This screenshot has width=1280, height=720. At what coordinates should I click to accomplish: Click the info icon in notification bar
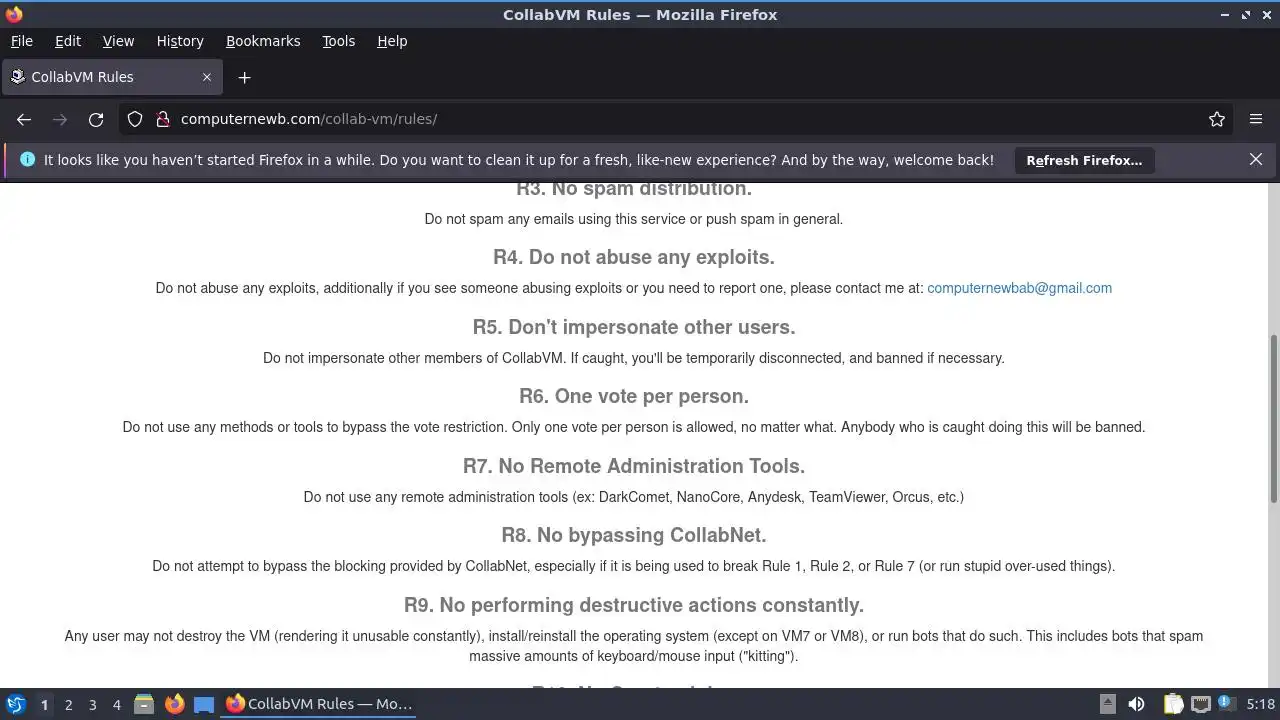tap(27, 160)
